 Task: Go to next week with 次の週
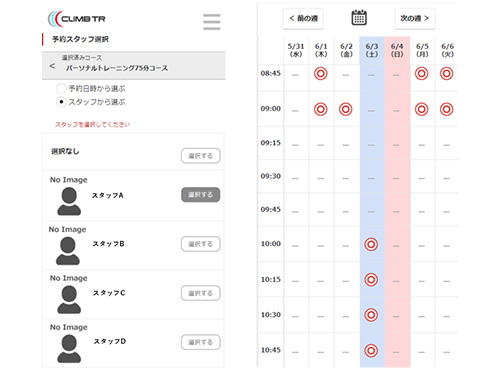click(415, 18)
